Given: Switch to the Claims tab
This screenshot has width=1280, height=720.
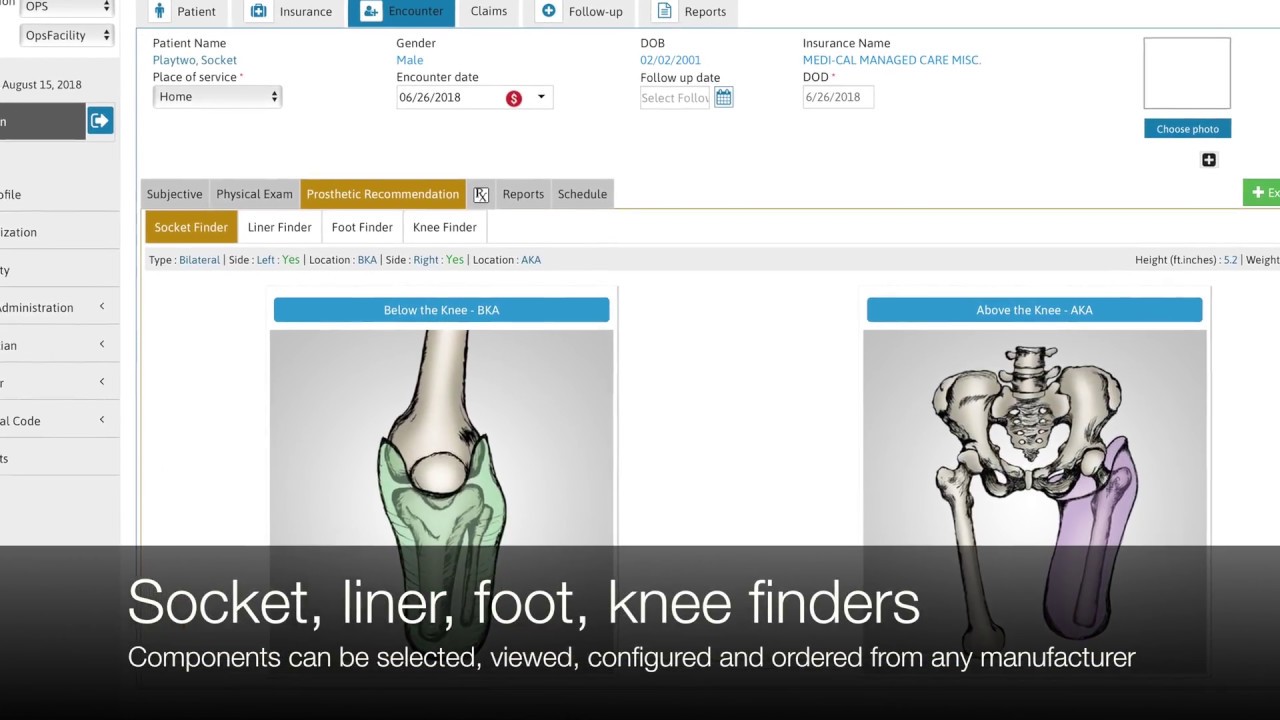Looking at the screenshot, I should (x=489, y=11).
